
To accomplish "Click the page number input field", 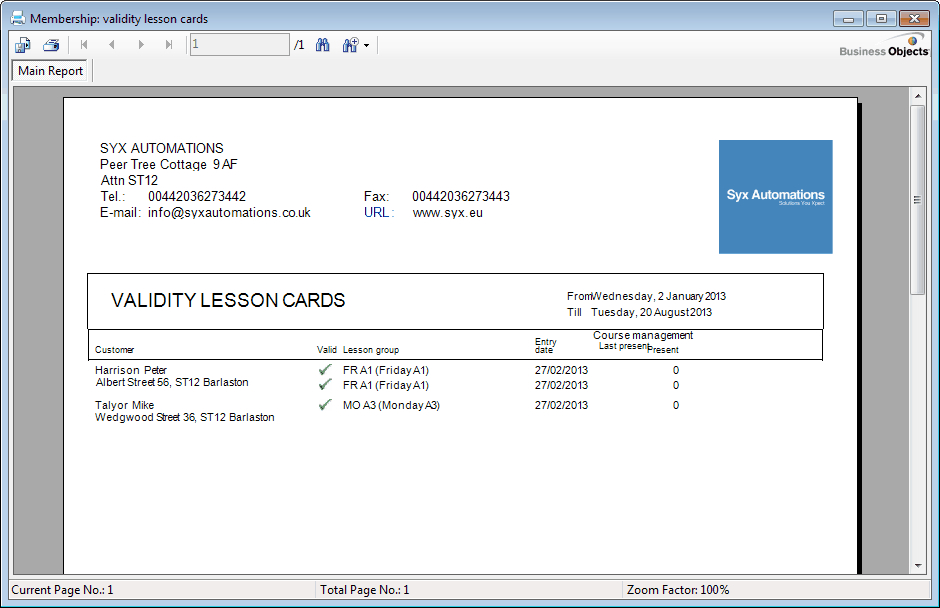I will tap(239, 45).
